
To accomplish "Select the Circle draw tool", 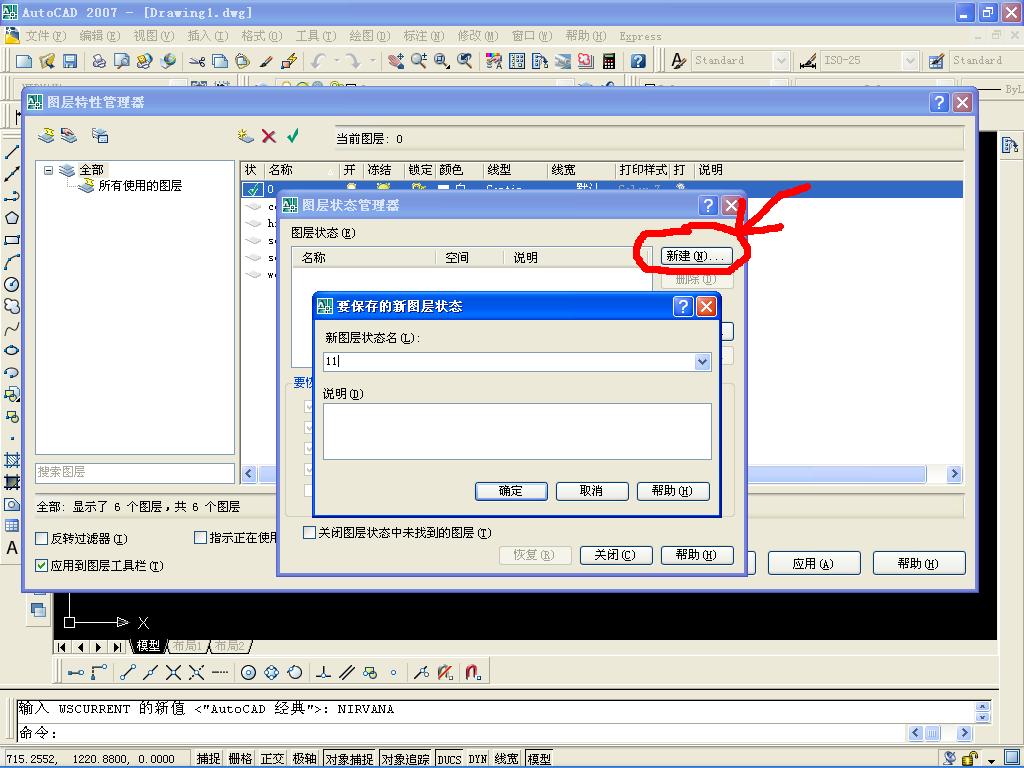I will [x=12, y=284].
